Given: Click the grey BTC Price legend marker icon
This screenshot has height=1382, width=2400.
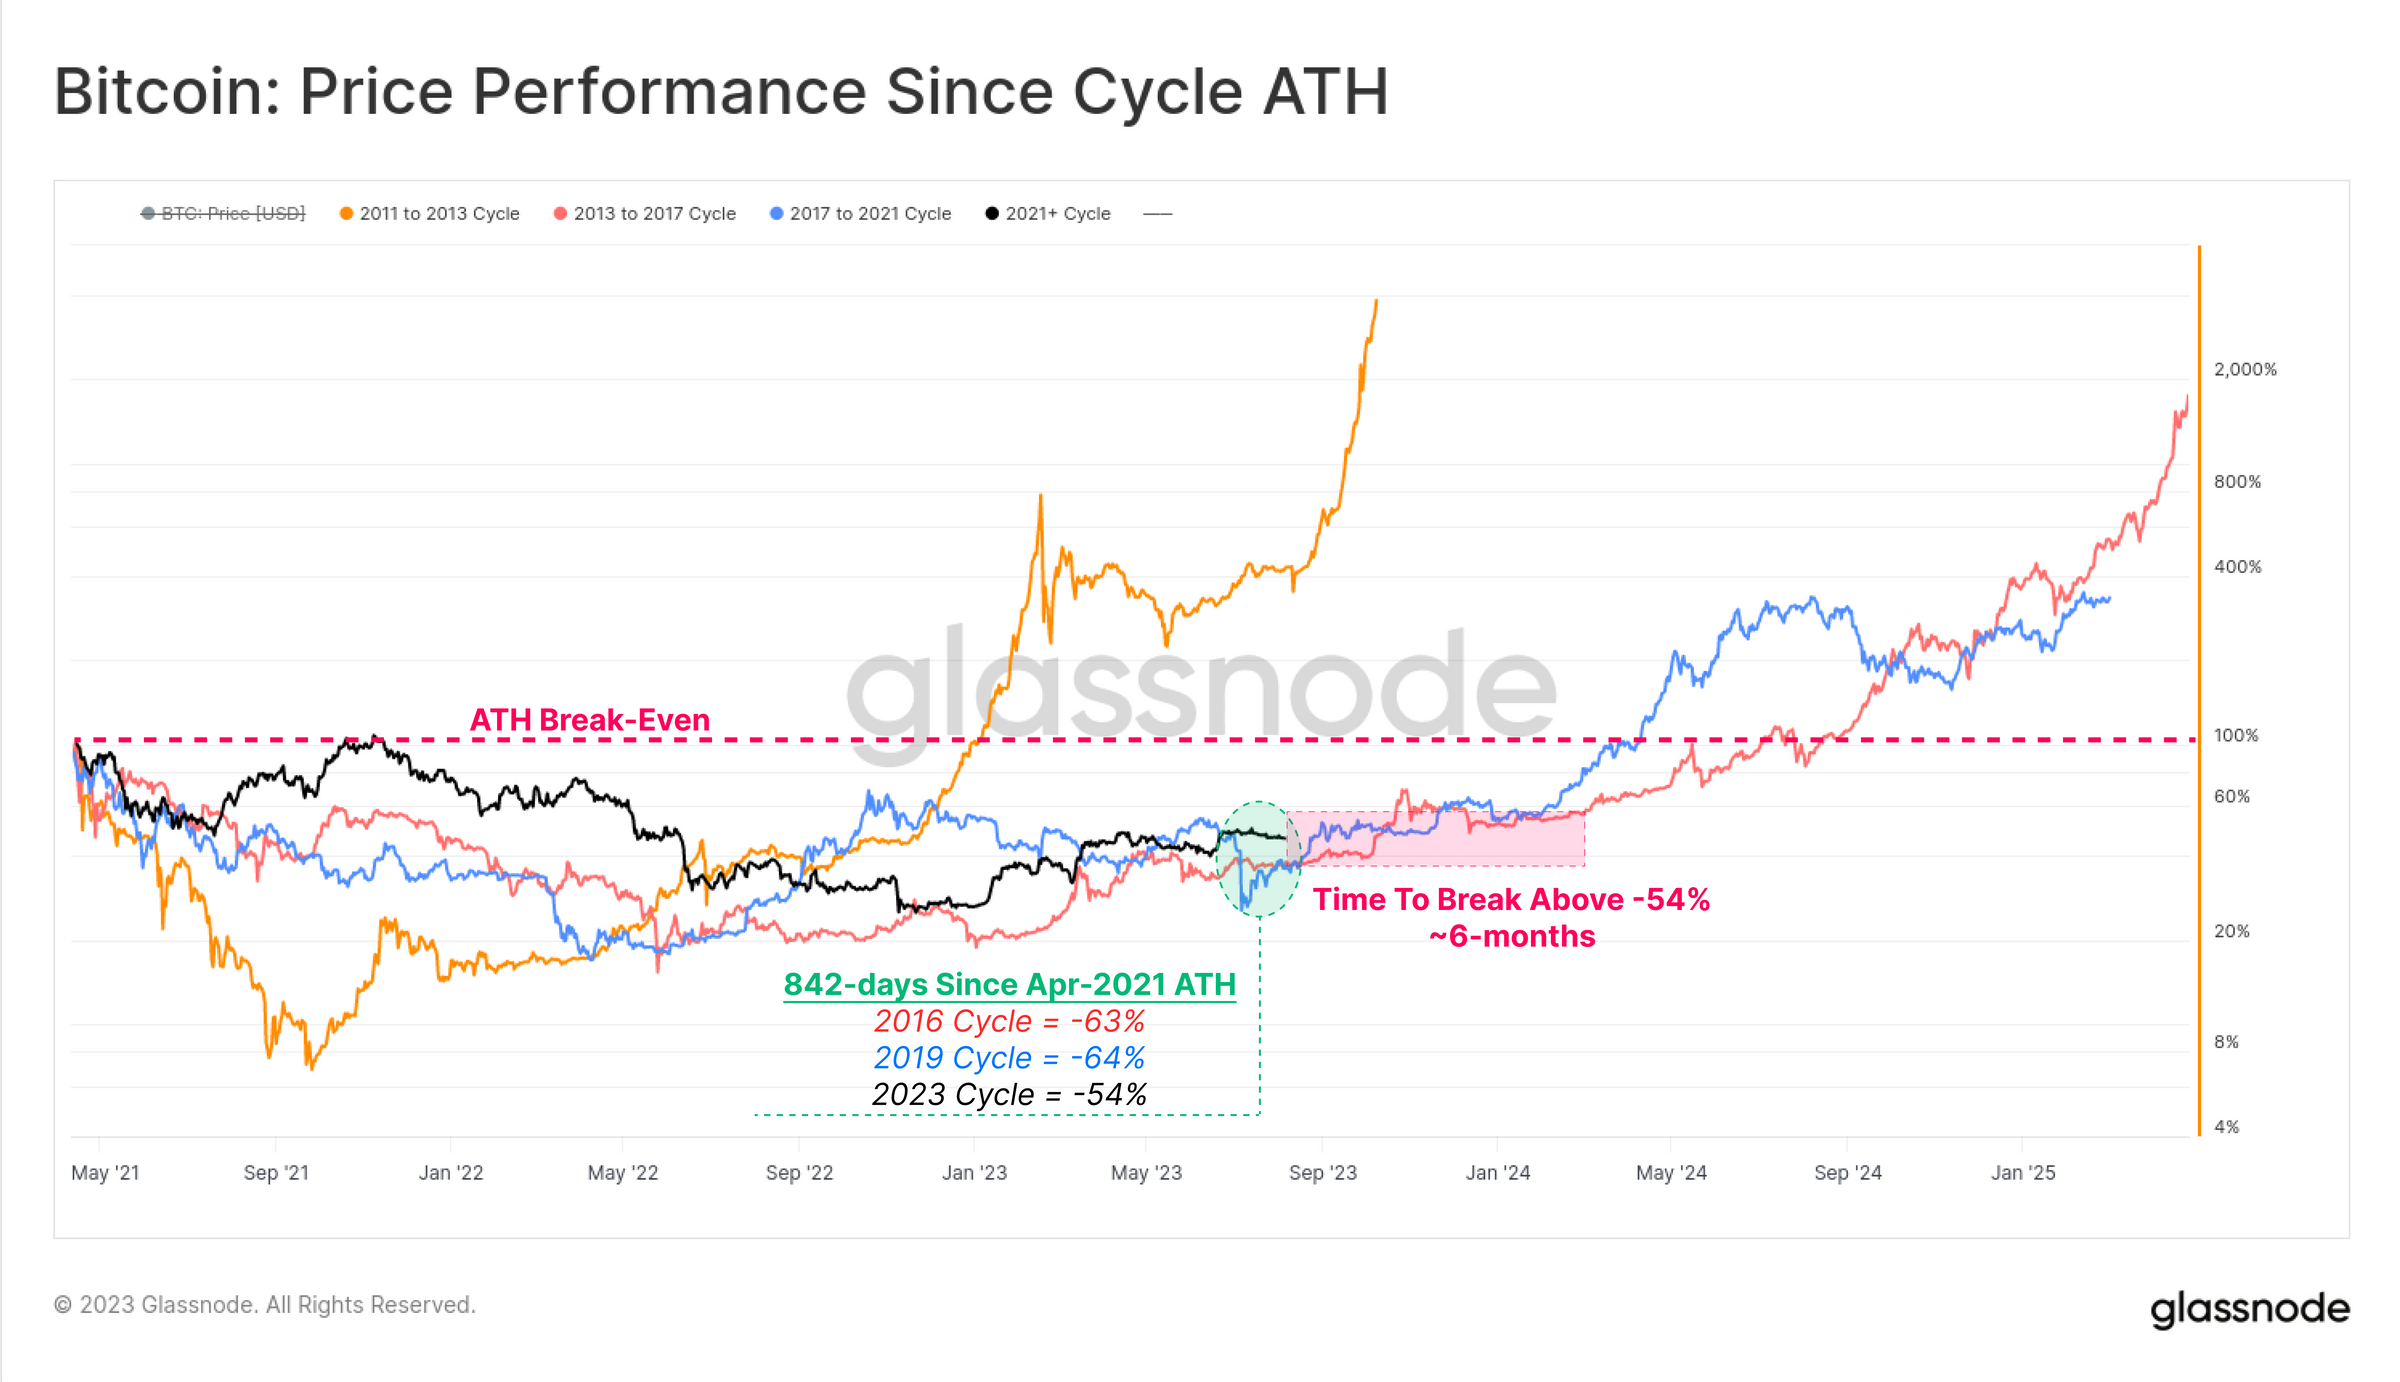Looking at the screenshot, I should pyautogui.click(x=148, y=213).
